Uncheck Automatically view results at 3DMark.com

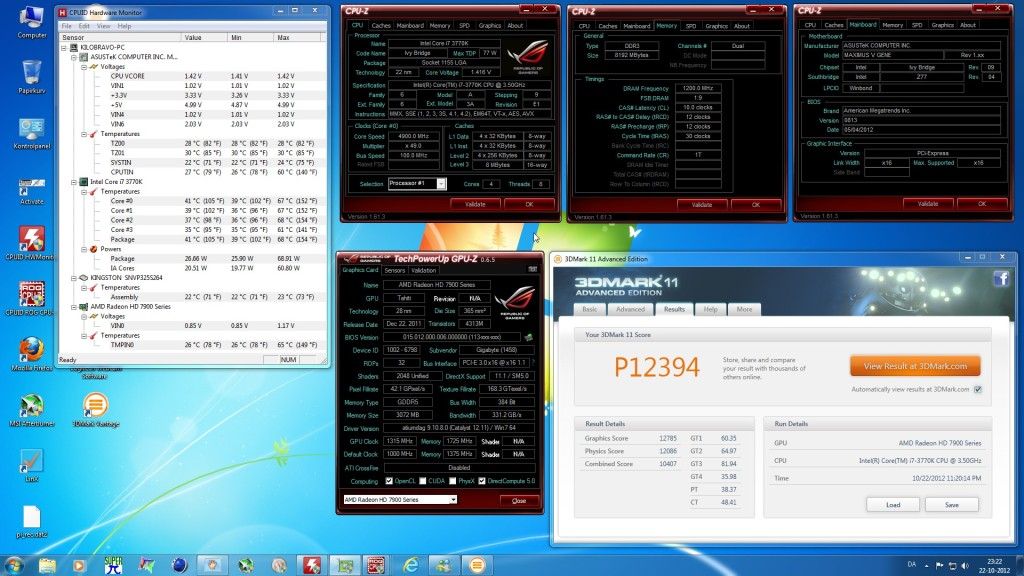tap(978, 389)
